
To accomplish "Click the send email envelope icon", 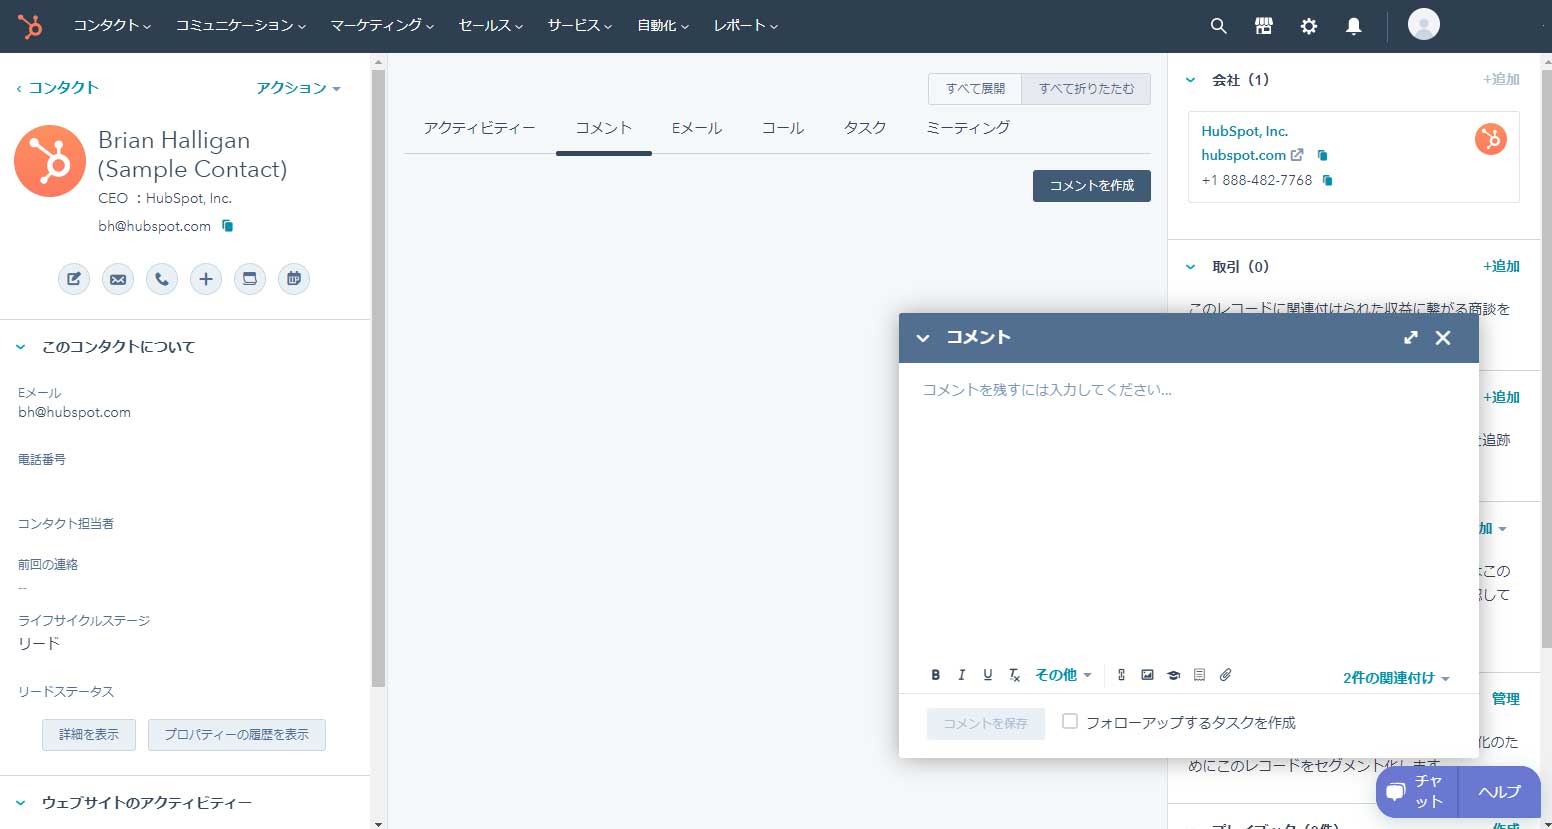I will (x=118, y=279).
